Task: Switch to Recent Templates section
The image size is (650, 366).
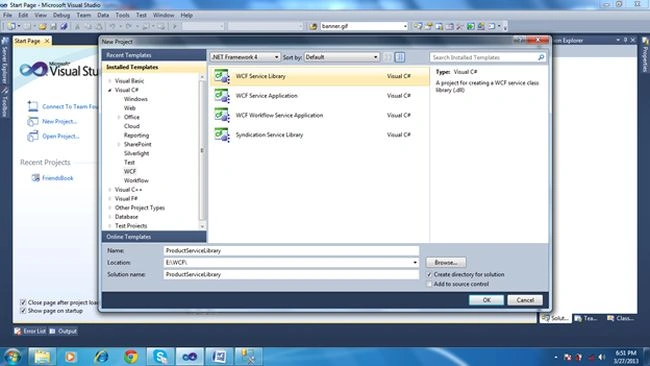Action: 154,55
